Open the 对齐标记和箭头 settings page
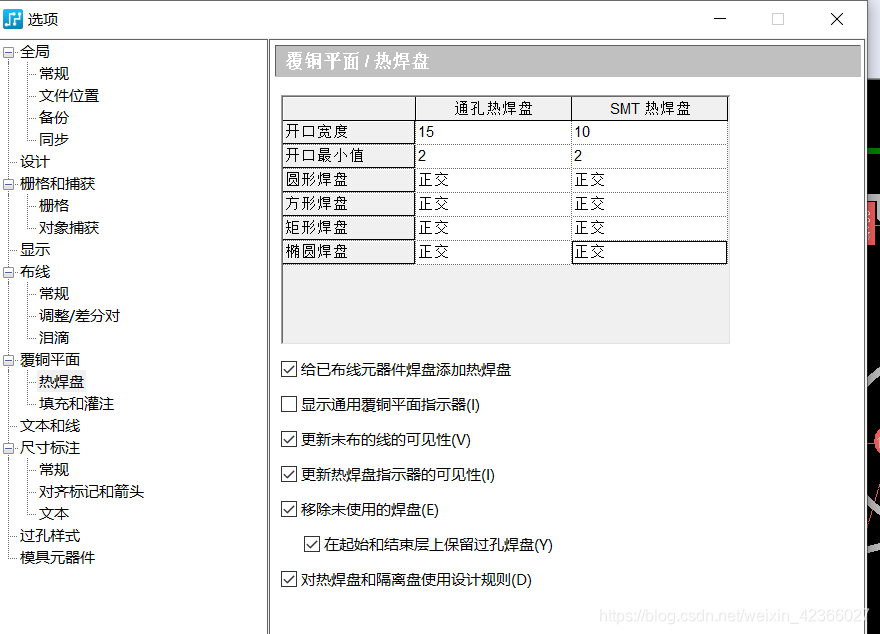The image size is (880, 634). (x=91, y=492)
